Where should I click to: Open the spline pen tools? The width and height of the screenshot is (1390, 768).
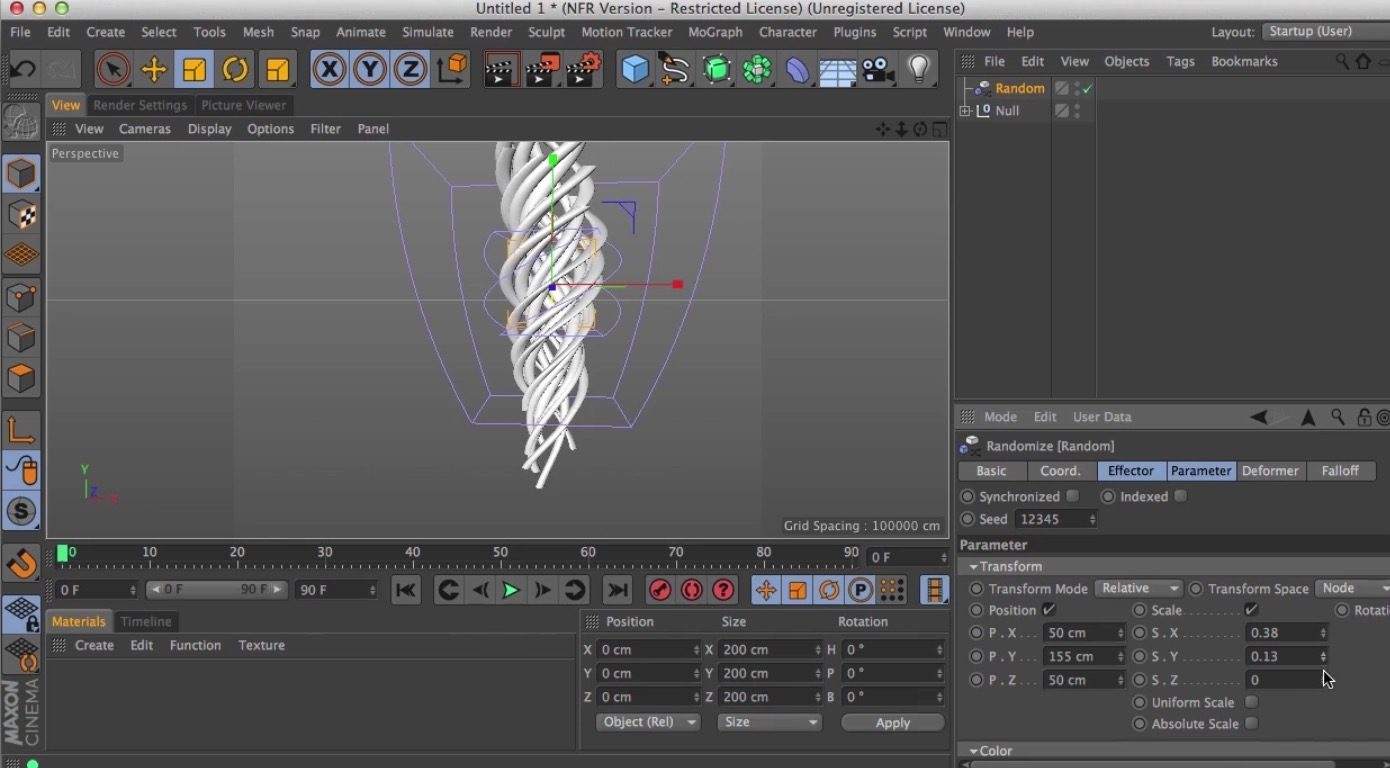click(x=675, y=69)
